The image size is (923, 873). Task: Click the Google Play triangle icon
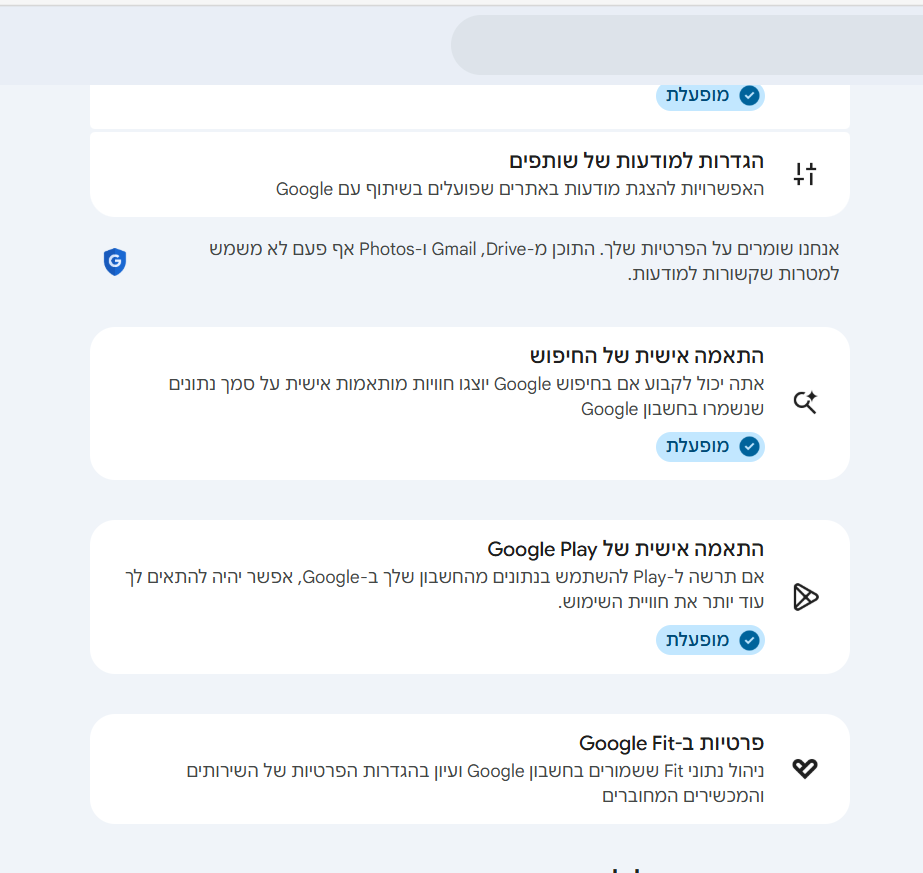pyautogui.click(x=805, y=597)
